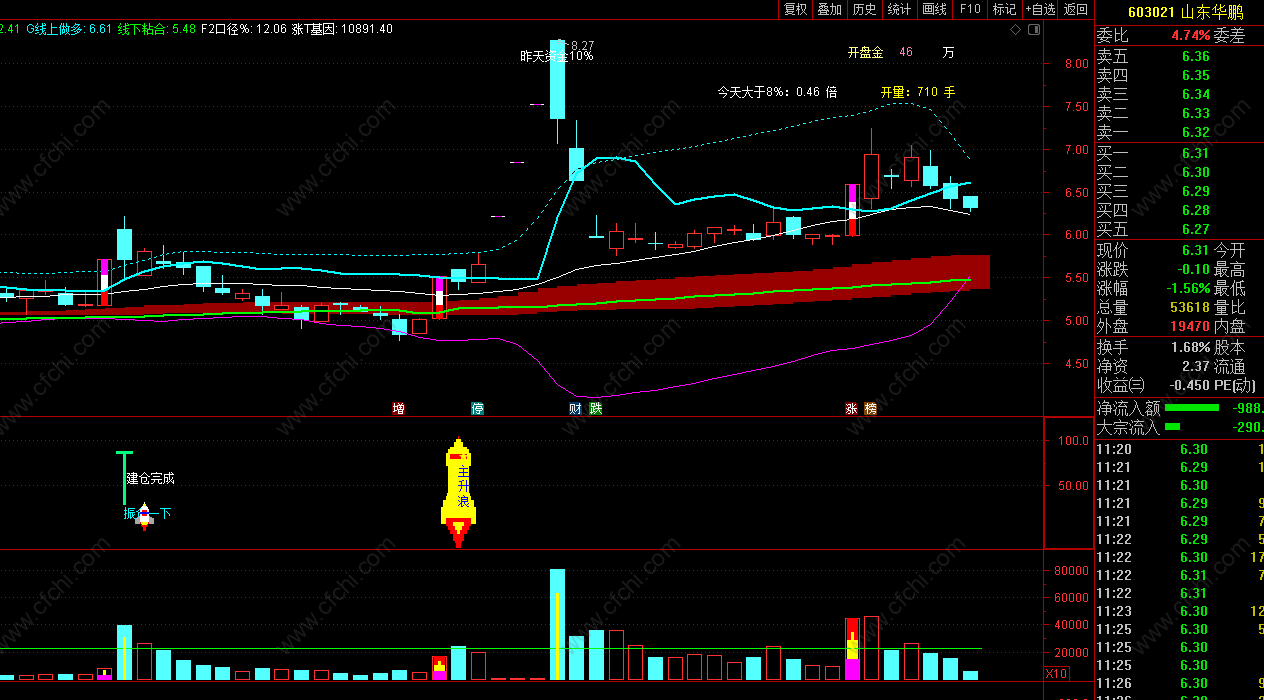
Task: Click the tallest cyan volume bar
Action: (x=557, y=624)
